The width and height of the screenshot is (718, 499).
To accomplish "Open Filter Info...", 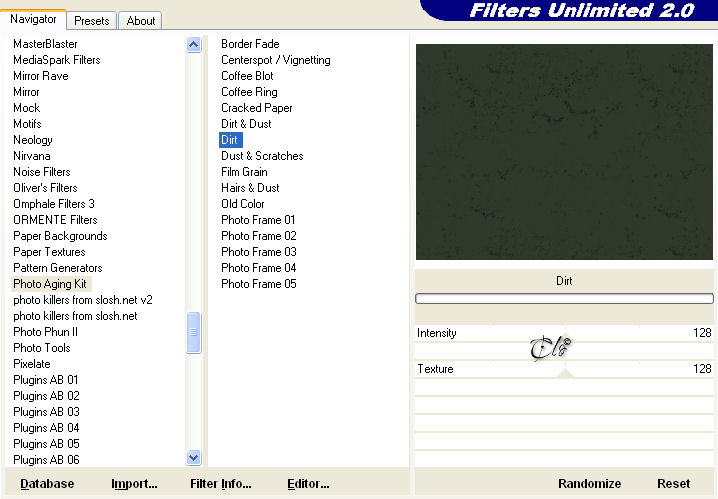I will pos(221,483).
